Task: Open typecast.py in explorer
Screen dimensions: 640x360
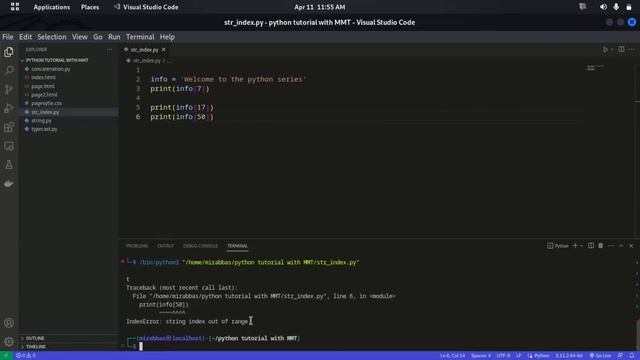Action: click(44, 129)
